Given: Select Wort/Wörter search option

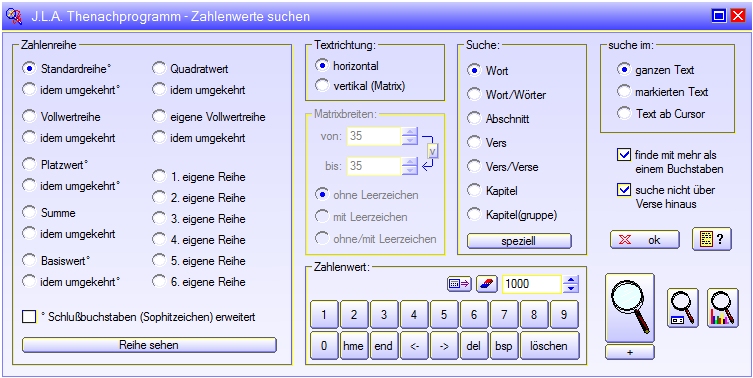Looking at the screenshot, I should (x=474, y=95).
